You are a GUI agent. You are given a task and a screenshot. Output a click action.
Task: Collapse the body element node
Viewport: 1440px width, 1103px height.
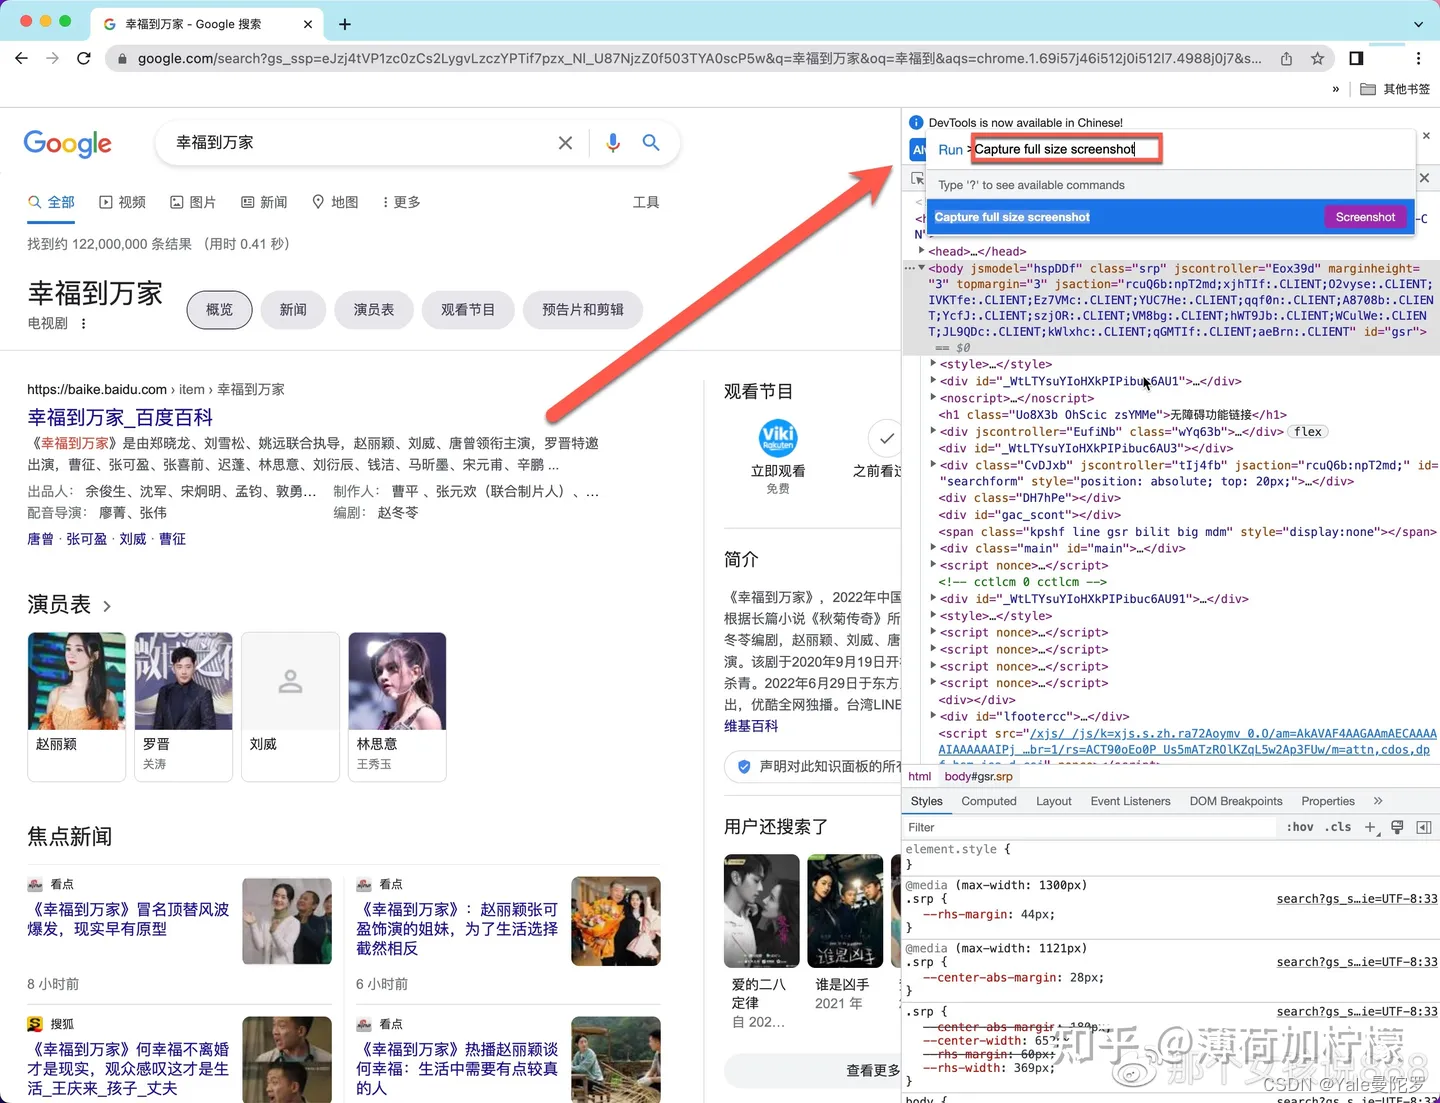922,268
